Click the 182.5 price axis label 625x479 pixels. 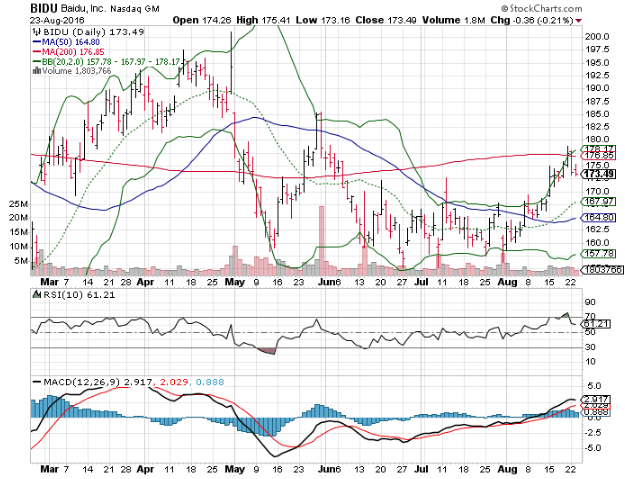tap(597, 127)
